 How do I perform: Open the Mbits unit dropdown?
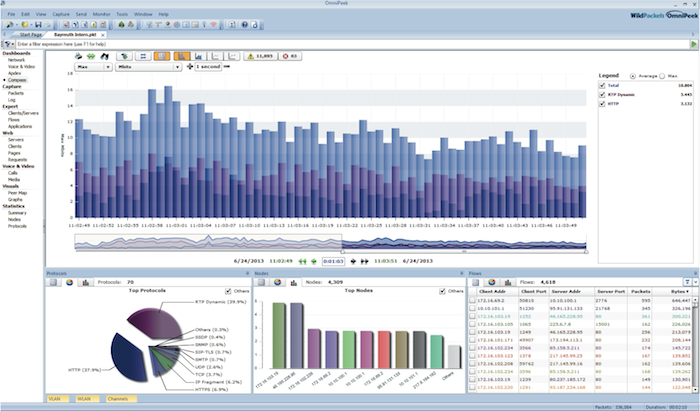(x=149, y=67)
